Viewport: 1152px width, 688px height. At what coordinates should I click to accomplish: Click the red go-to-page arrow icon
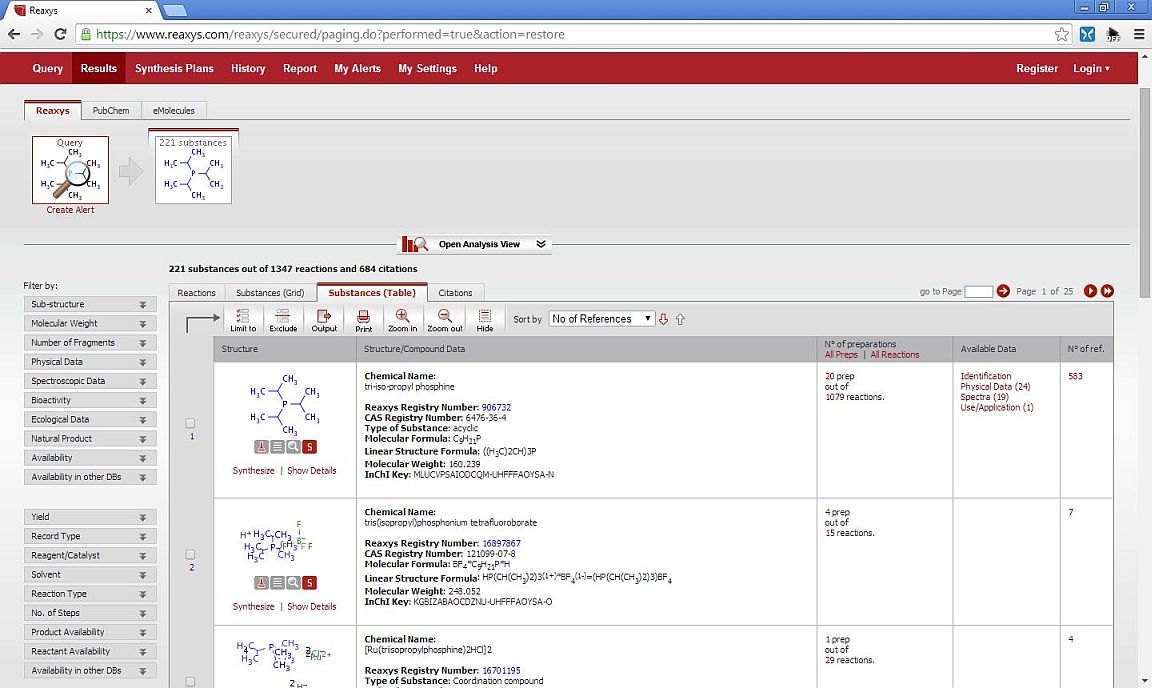coord(1003,291)
